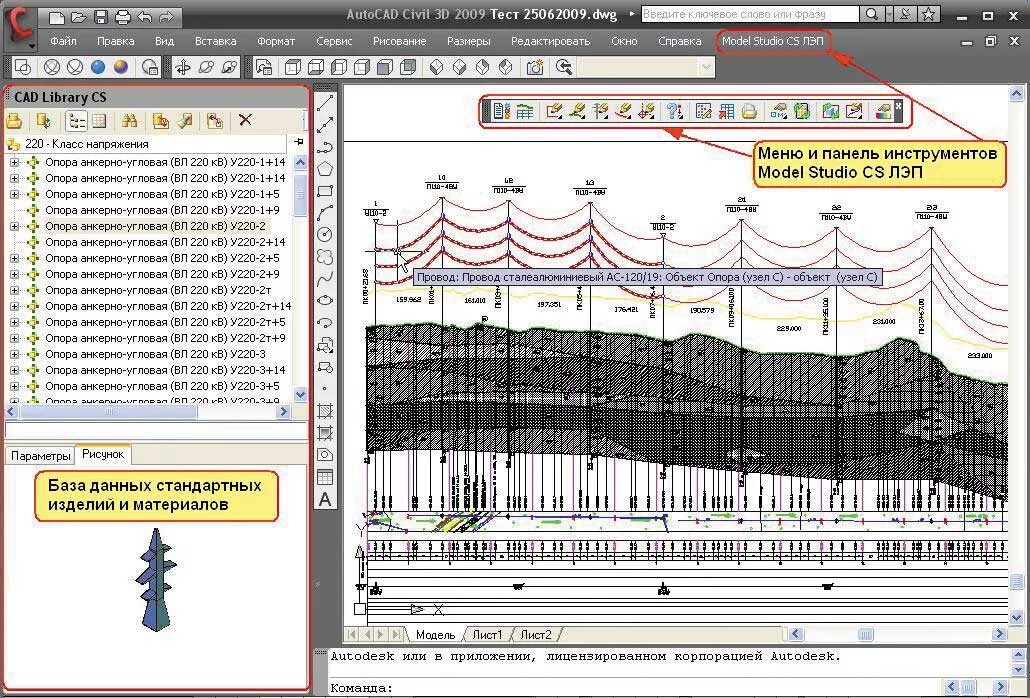Toggle tree view mode in CAD Library
The width and height of the screenshot is (1030, 698).
click(77, 120)
